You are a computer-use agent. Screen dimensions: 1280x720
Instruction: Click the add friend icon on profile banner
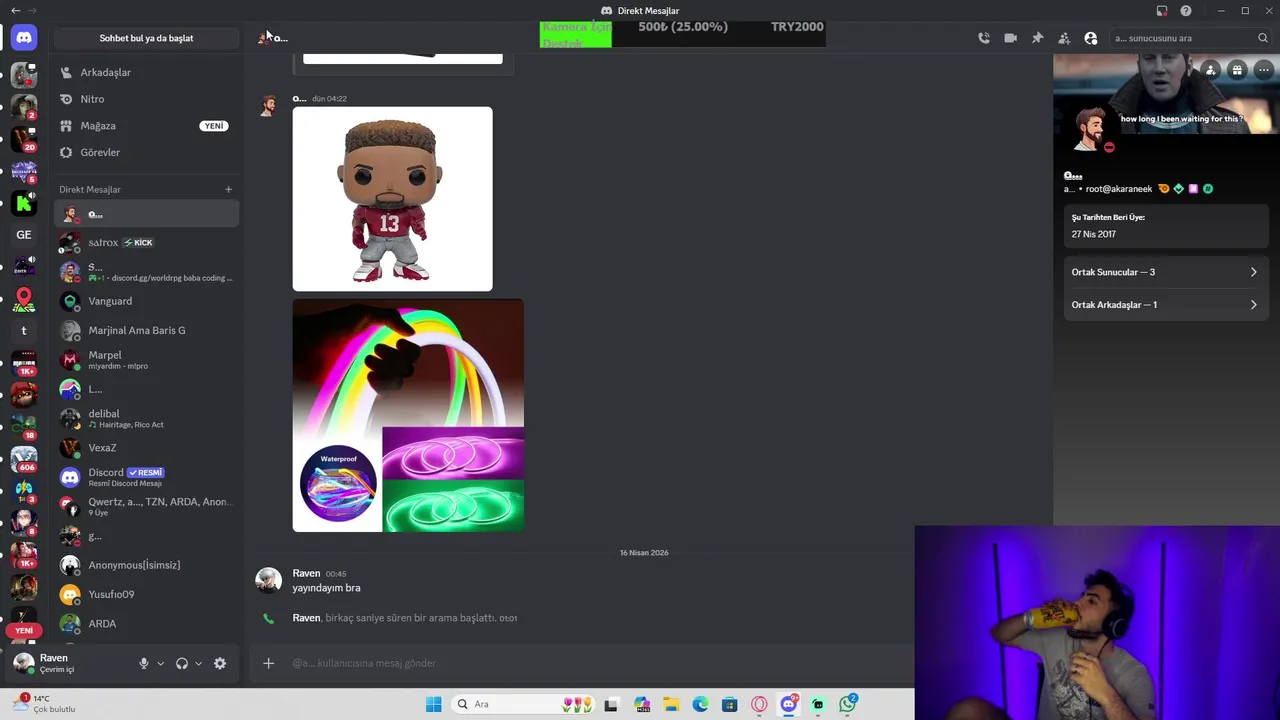(x=1210, y=70)
